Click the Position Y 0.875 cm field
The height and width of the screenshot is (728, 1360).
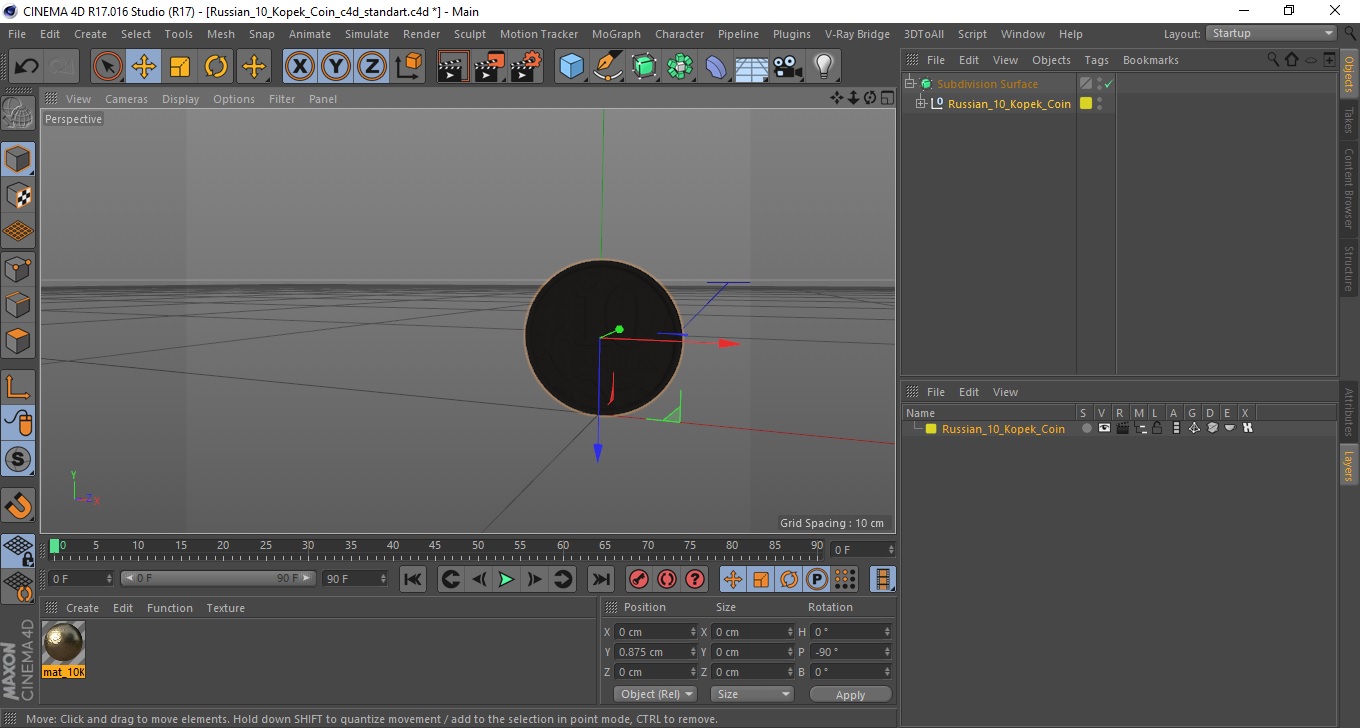coord(656,652)
